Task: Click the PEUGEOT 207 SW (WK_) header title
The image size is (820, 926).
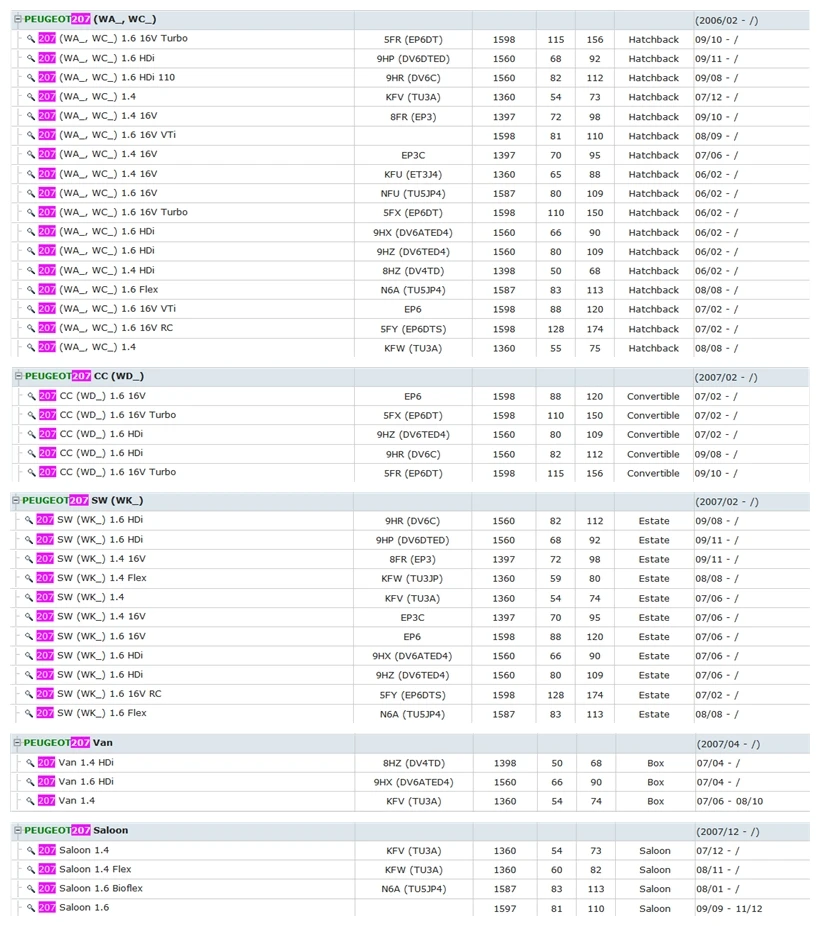Action: point(83,501)
